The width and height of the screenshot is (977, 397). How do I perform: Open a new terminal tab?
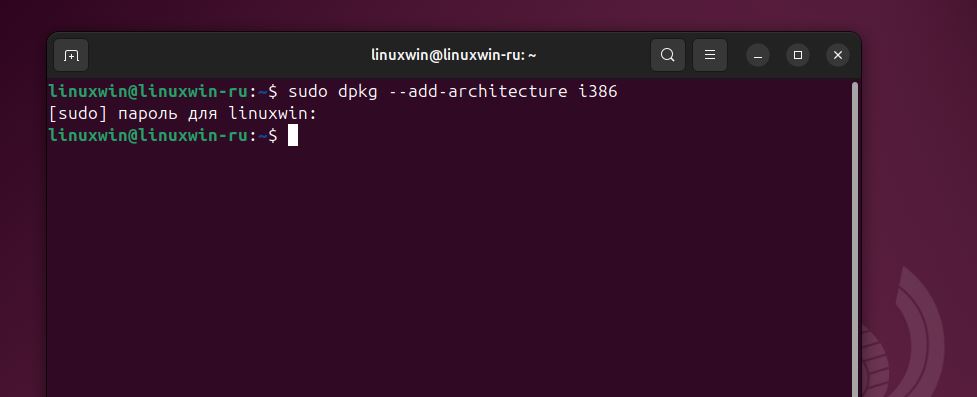(71, 55)
